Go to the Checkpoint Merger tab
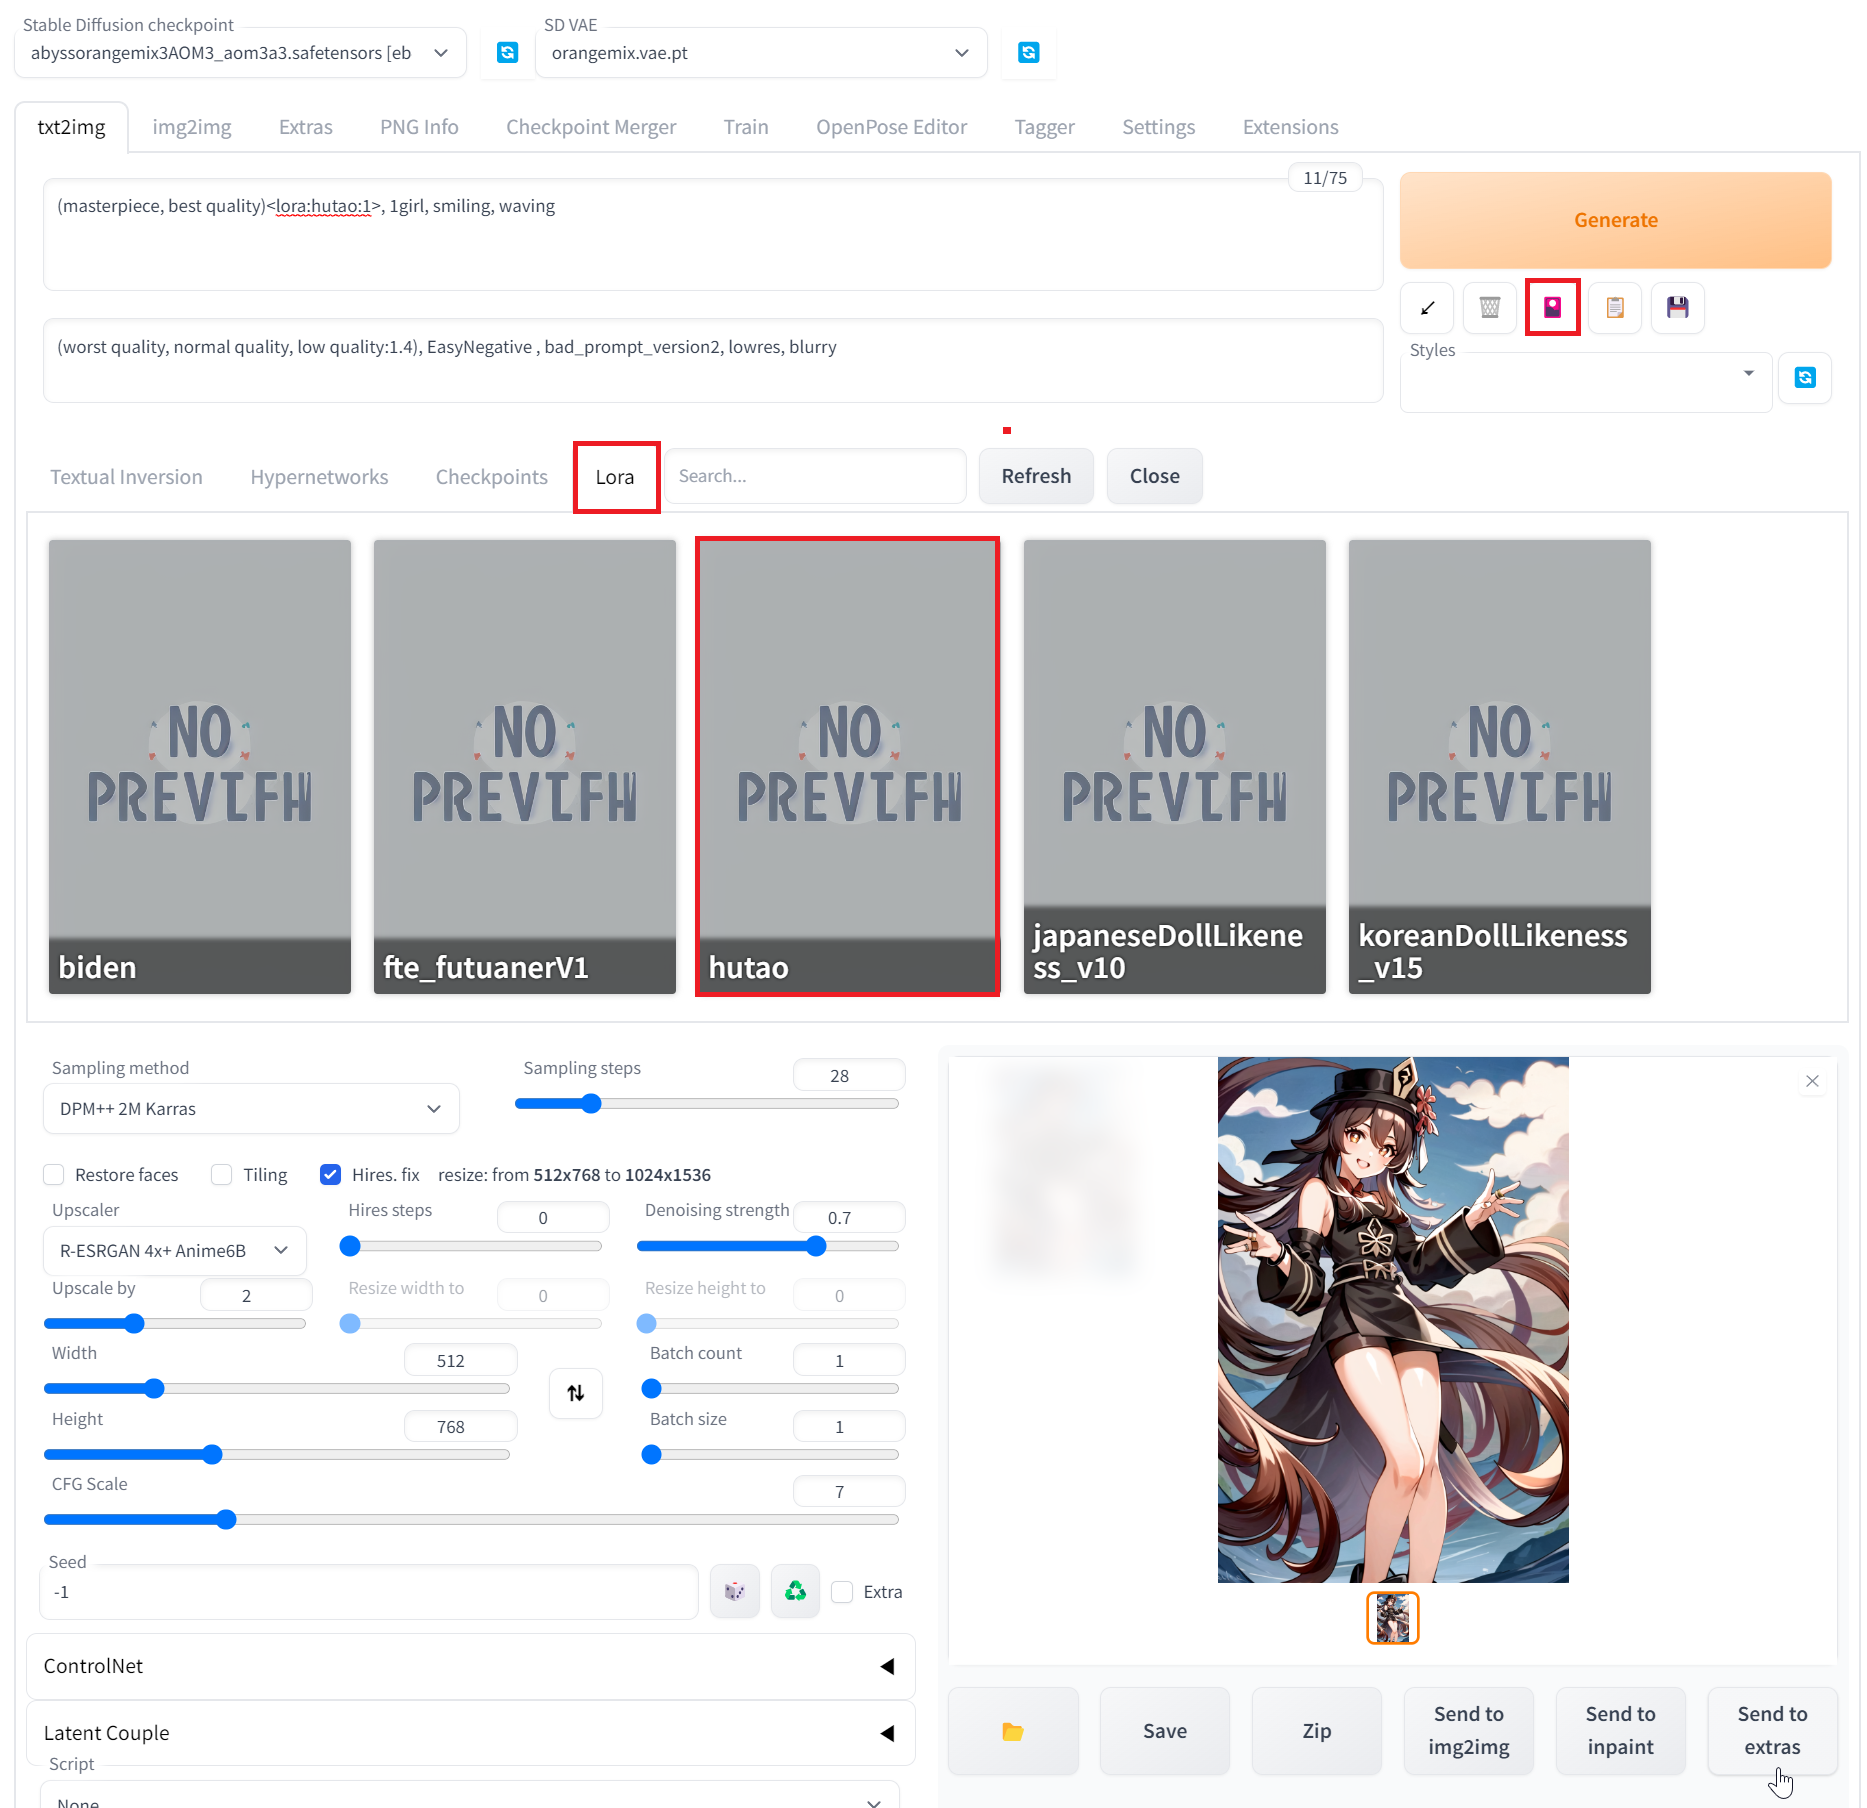This screenshot has width=1867, height=1808. tap(591, 127)
